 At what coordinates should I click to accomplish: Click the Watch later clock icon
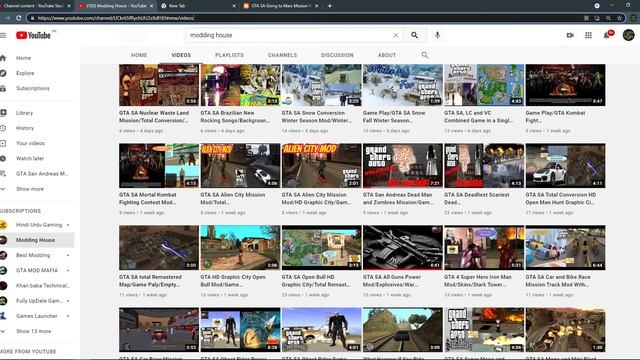(3, 158)
